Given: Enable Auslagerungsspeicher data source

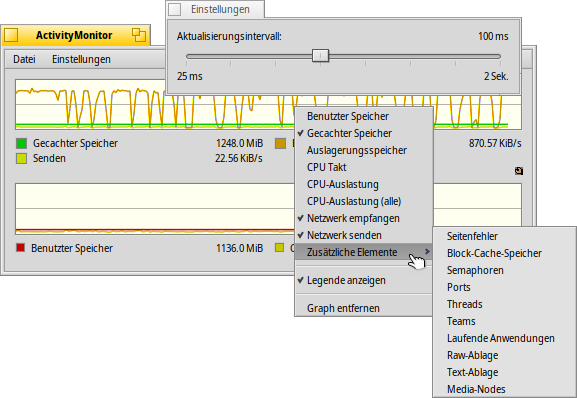Looking at the screenshot, I should 364,150.
